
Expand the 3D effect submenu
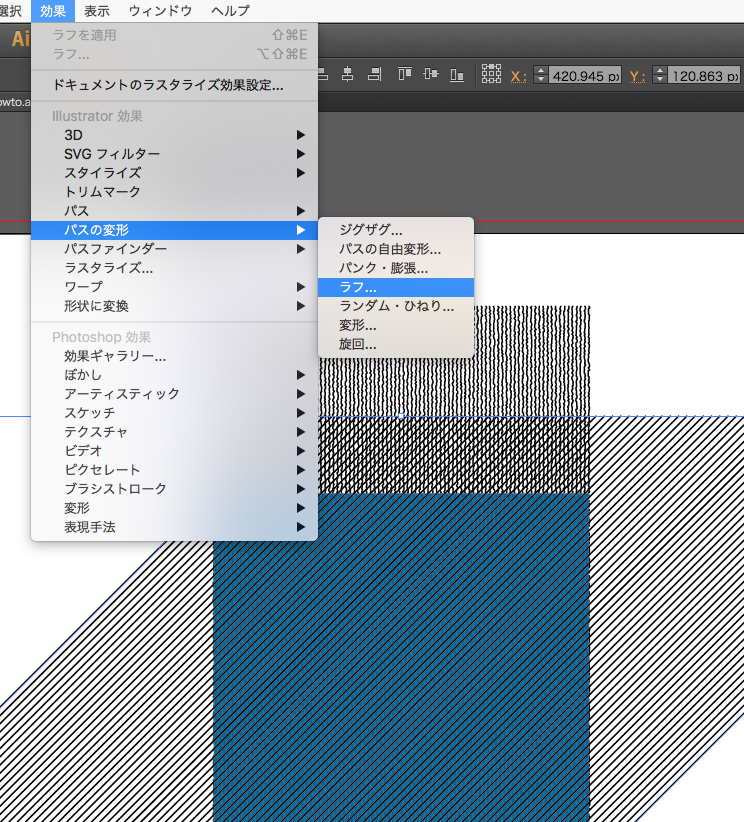[175, 135]
